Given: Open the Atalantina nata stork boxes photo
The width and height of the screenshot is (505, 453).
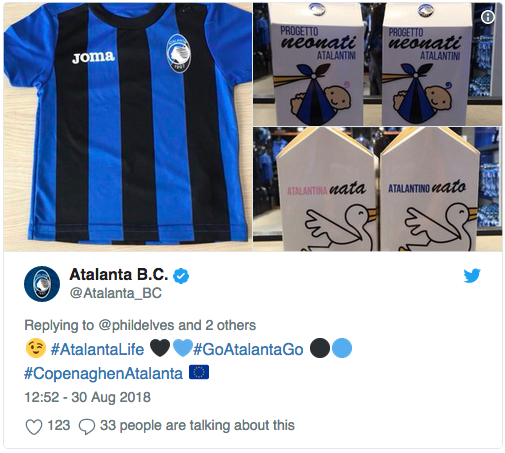Looking at the screenshot, I should [x=377, y=189].
